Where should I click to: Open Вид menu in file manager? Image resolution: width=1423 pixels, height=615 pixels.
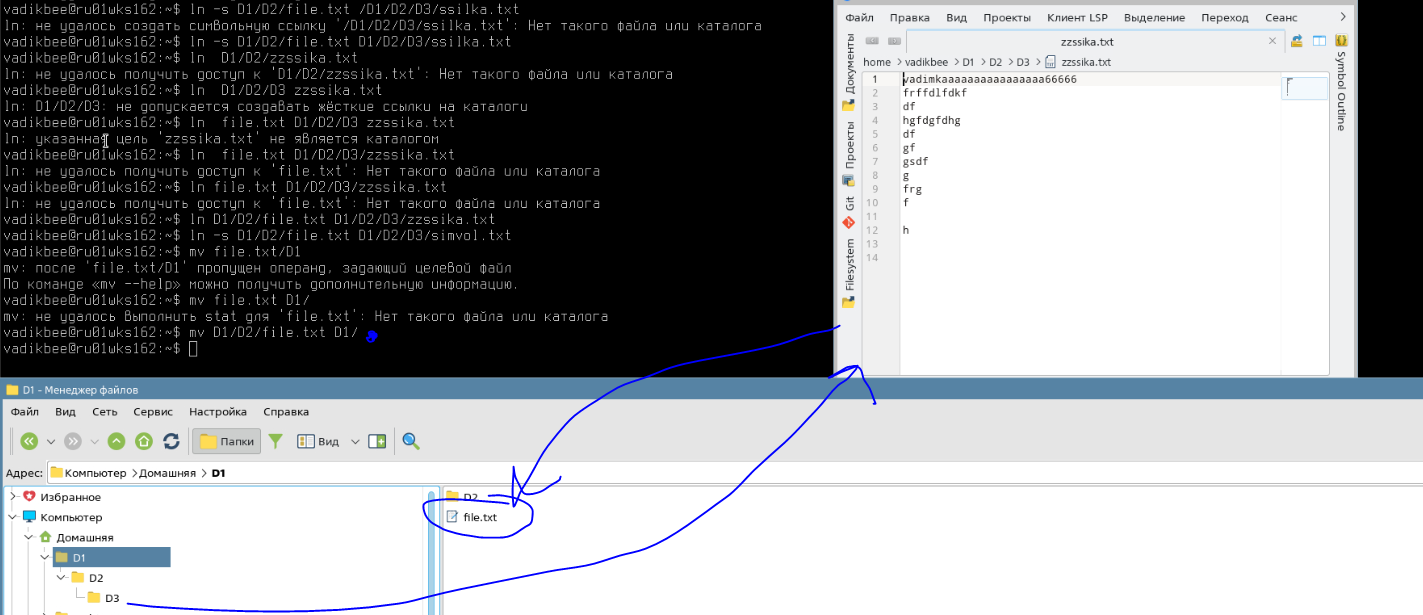click(65, 411)
